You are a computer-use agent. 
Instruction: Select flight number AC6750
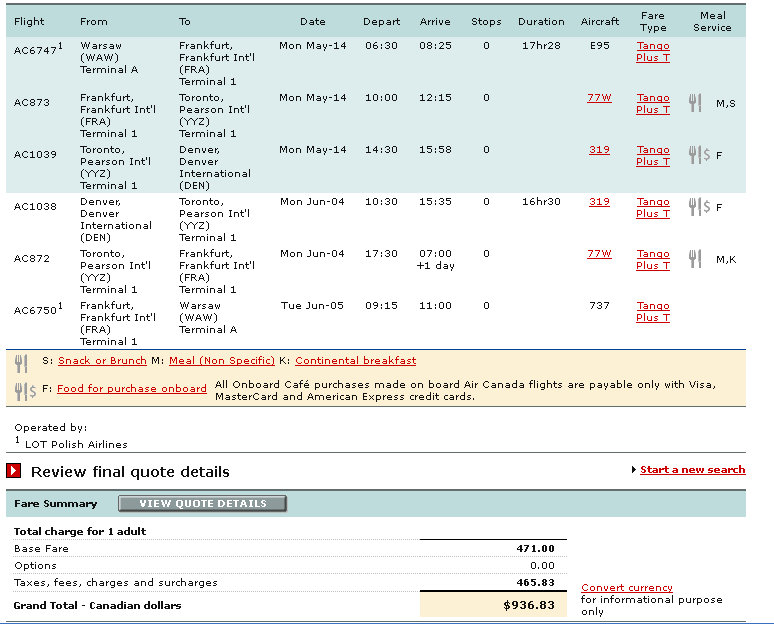click(36, 311)
